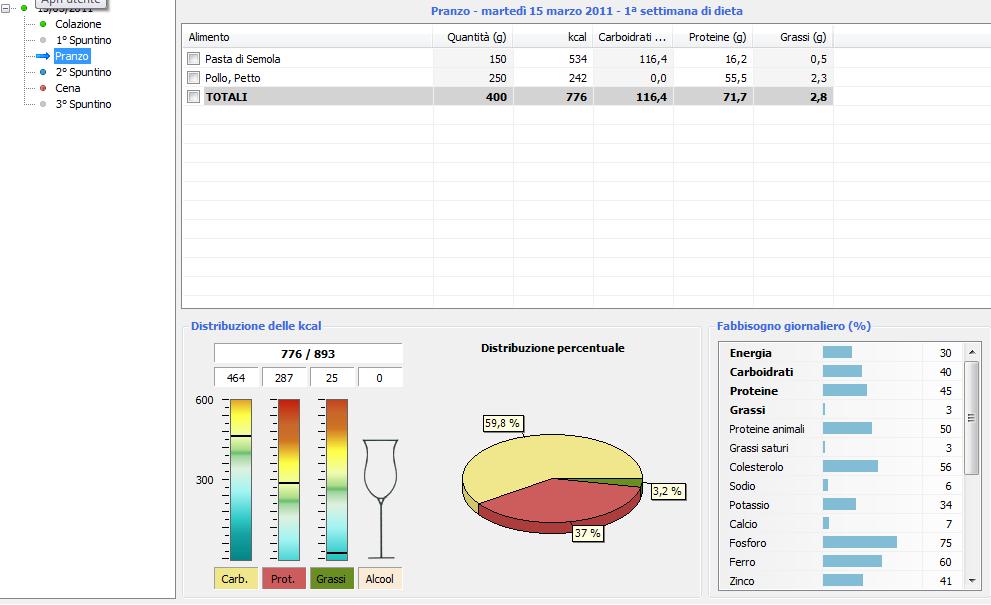Click the 0 alcohol kcal field
Image resolution: width=991 pixels, height=605 pixels.
[379, 378]
